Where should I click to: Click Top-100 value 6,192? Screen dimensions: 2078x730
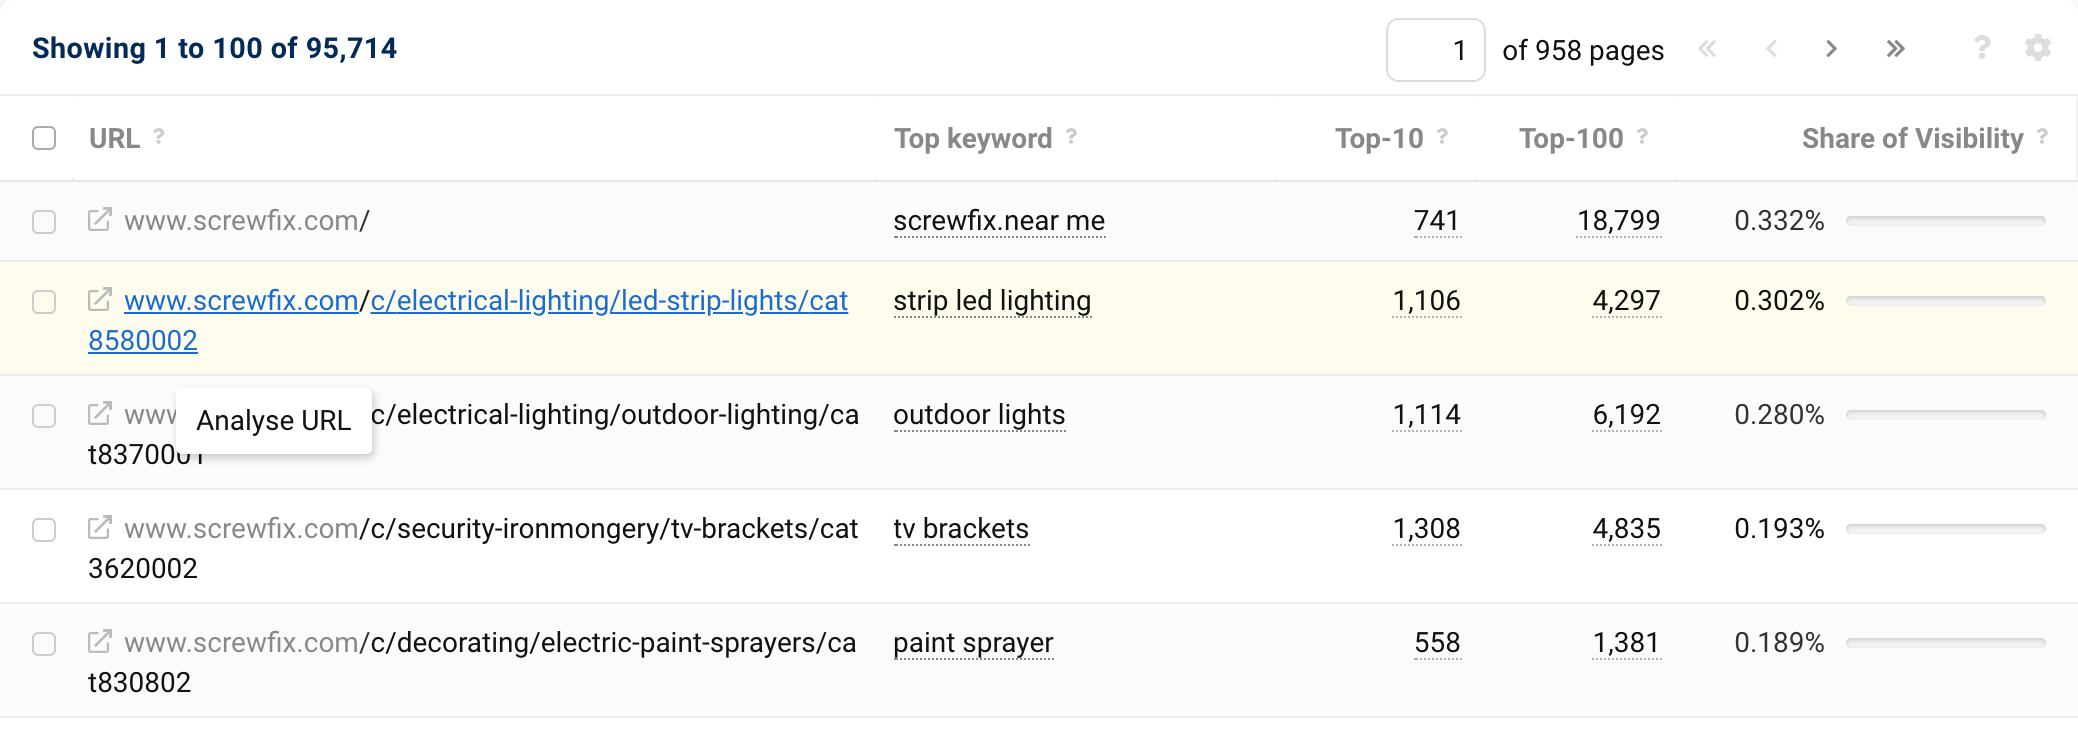click(1627, 415)
